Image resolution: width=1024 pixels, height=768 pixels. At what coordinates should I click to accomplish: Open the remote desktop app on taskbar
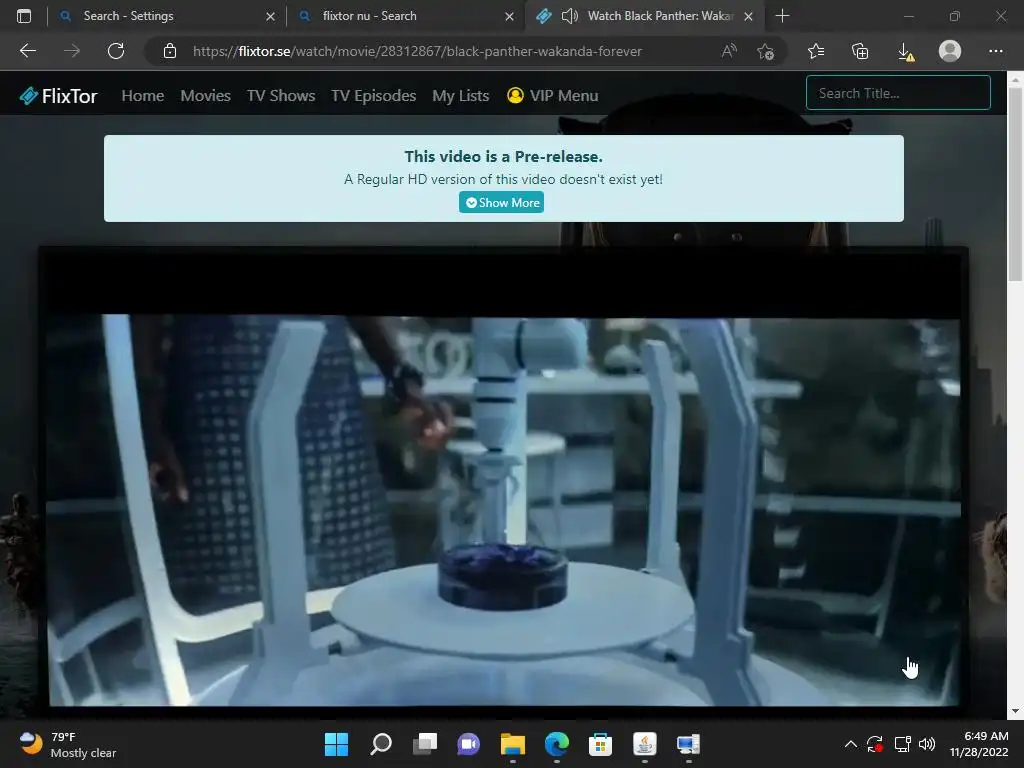click(x=688, y=744)
